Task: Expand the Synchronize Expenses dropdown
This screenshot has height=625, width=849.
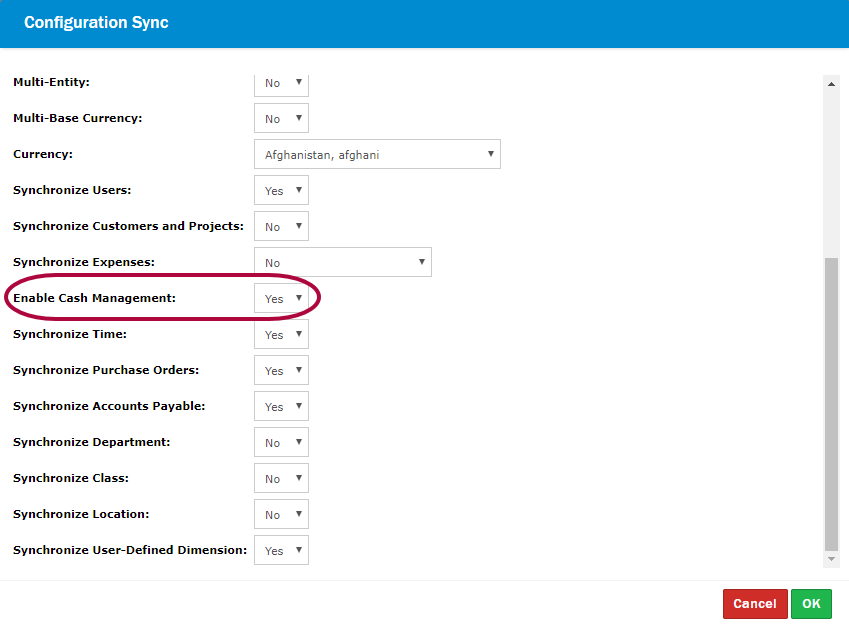Action: click(x=343, y=263)
